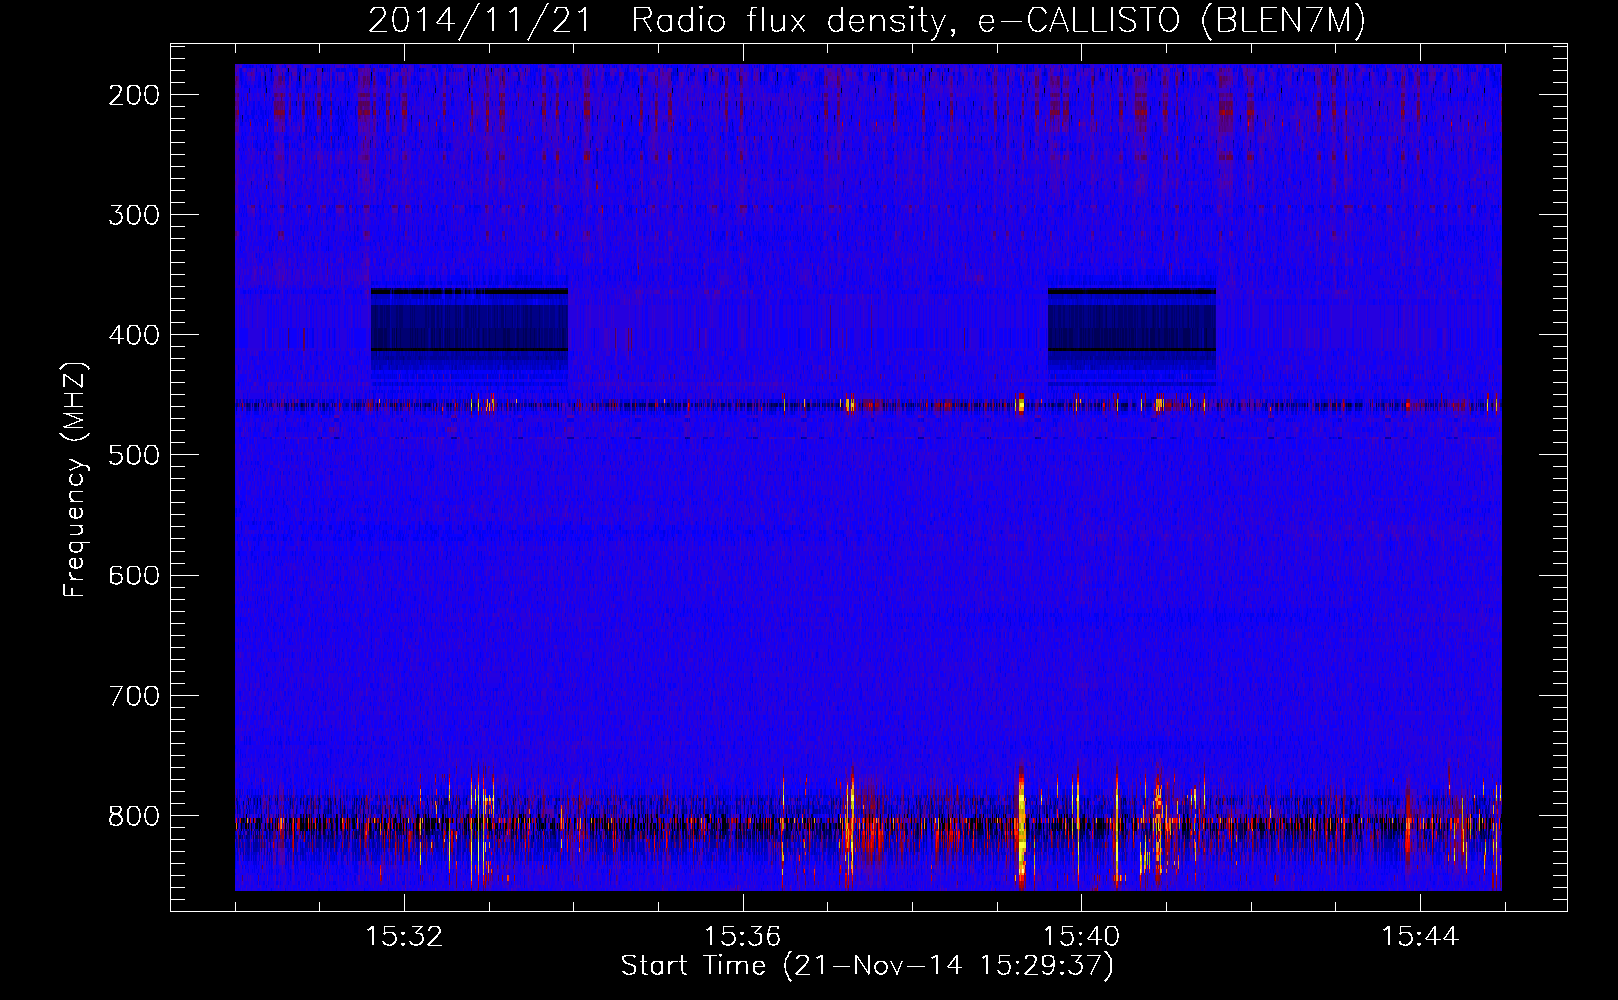Click the bright yellow burst near 15:39 at 800 MHz
The image size is (1618, 1000).
click(x=1021, y=828)
